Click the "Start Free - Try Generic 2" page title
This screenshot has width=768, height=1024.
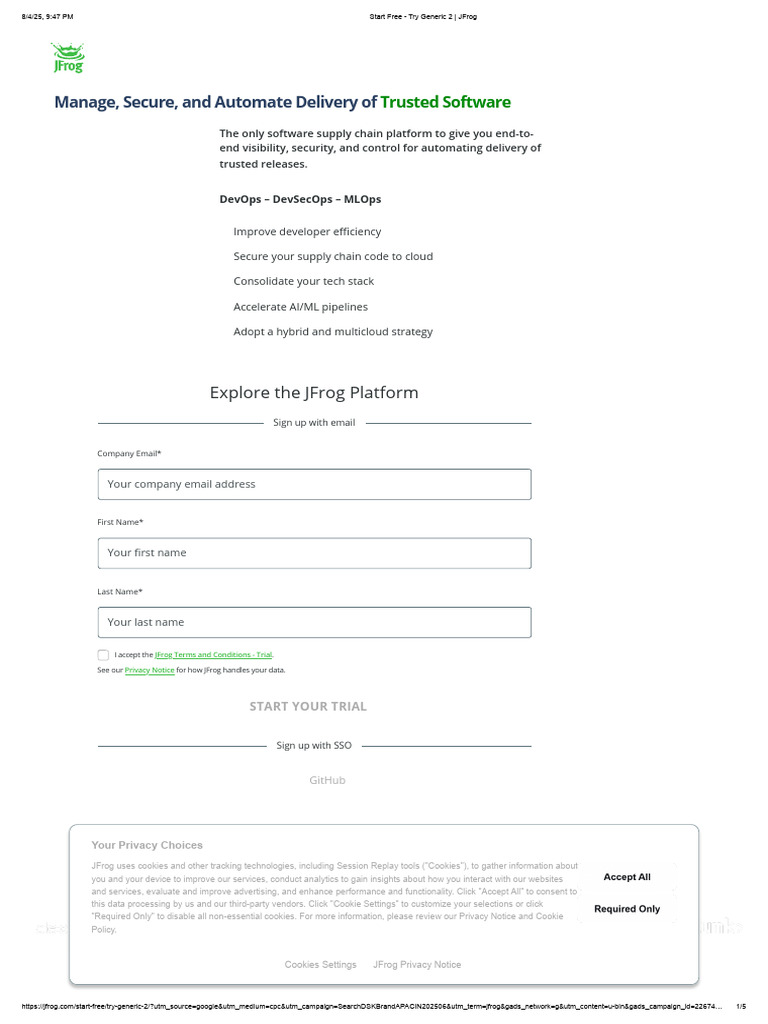pos(423,17)
